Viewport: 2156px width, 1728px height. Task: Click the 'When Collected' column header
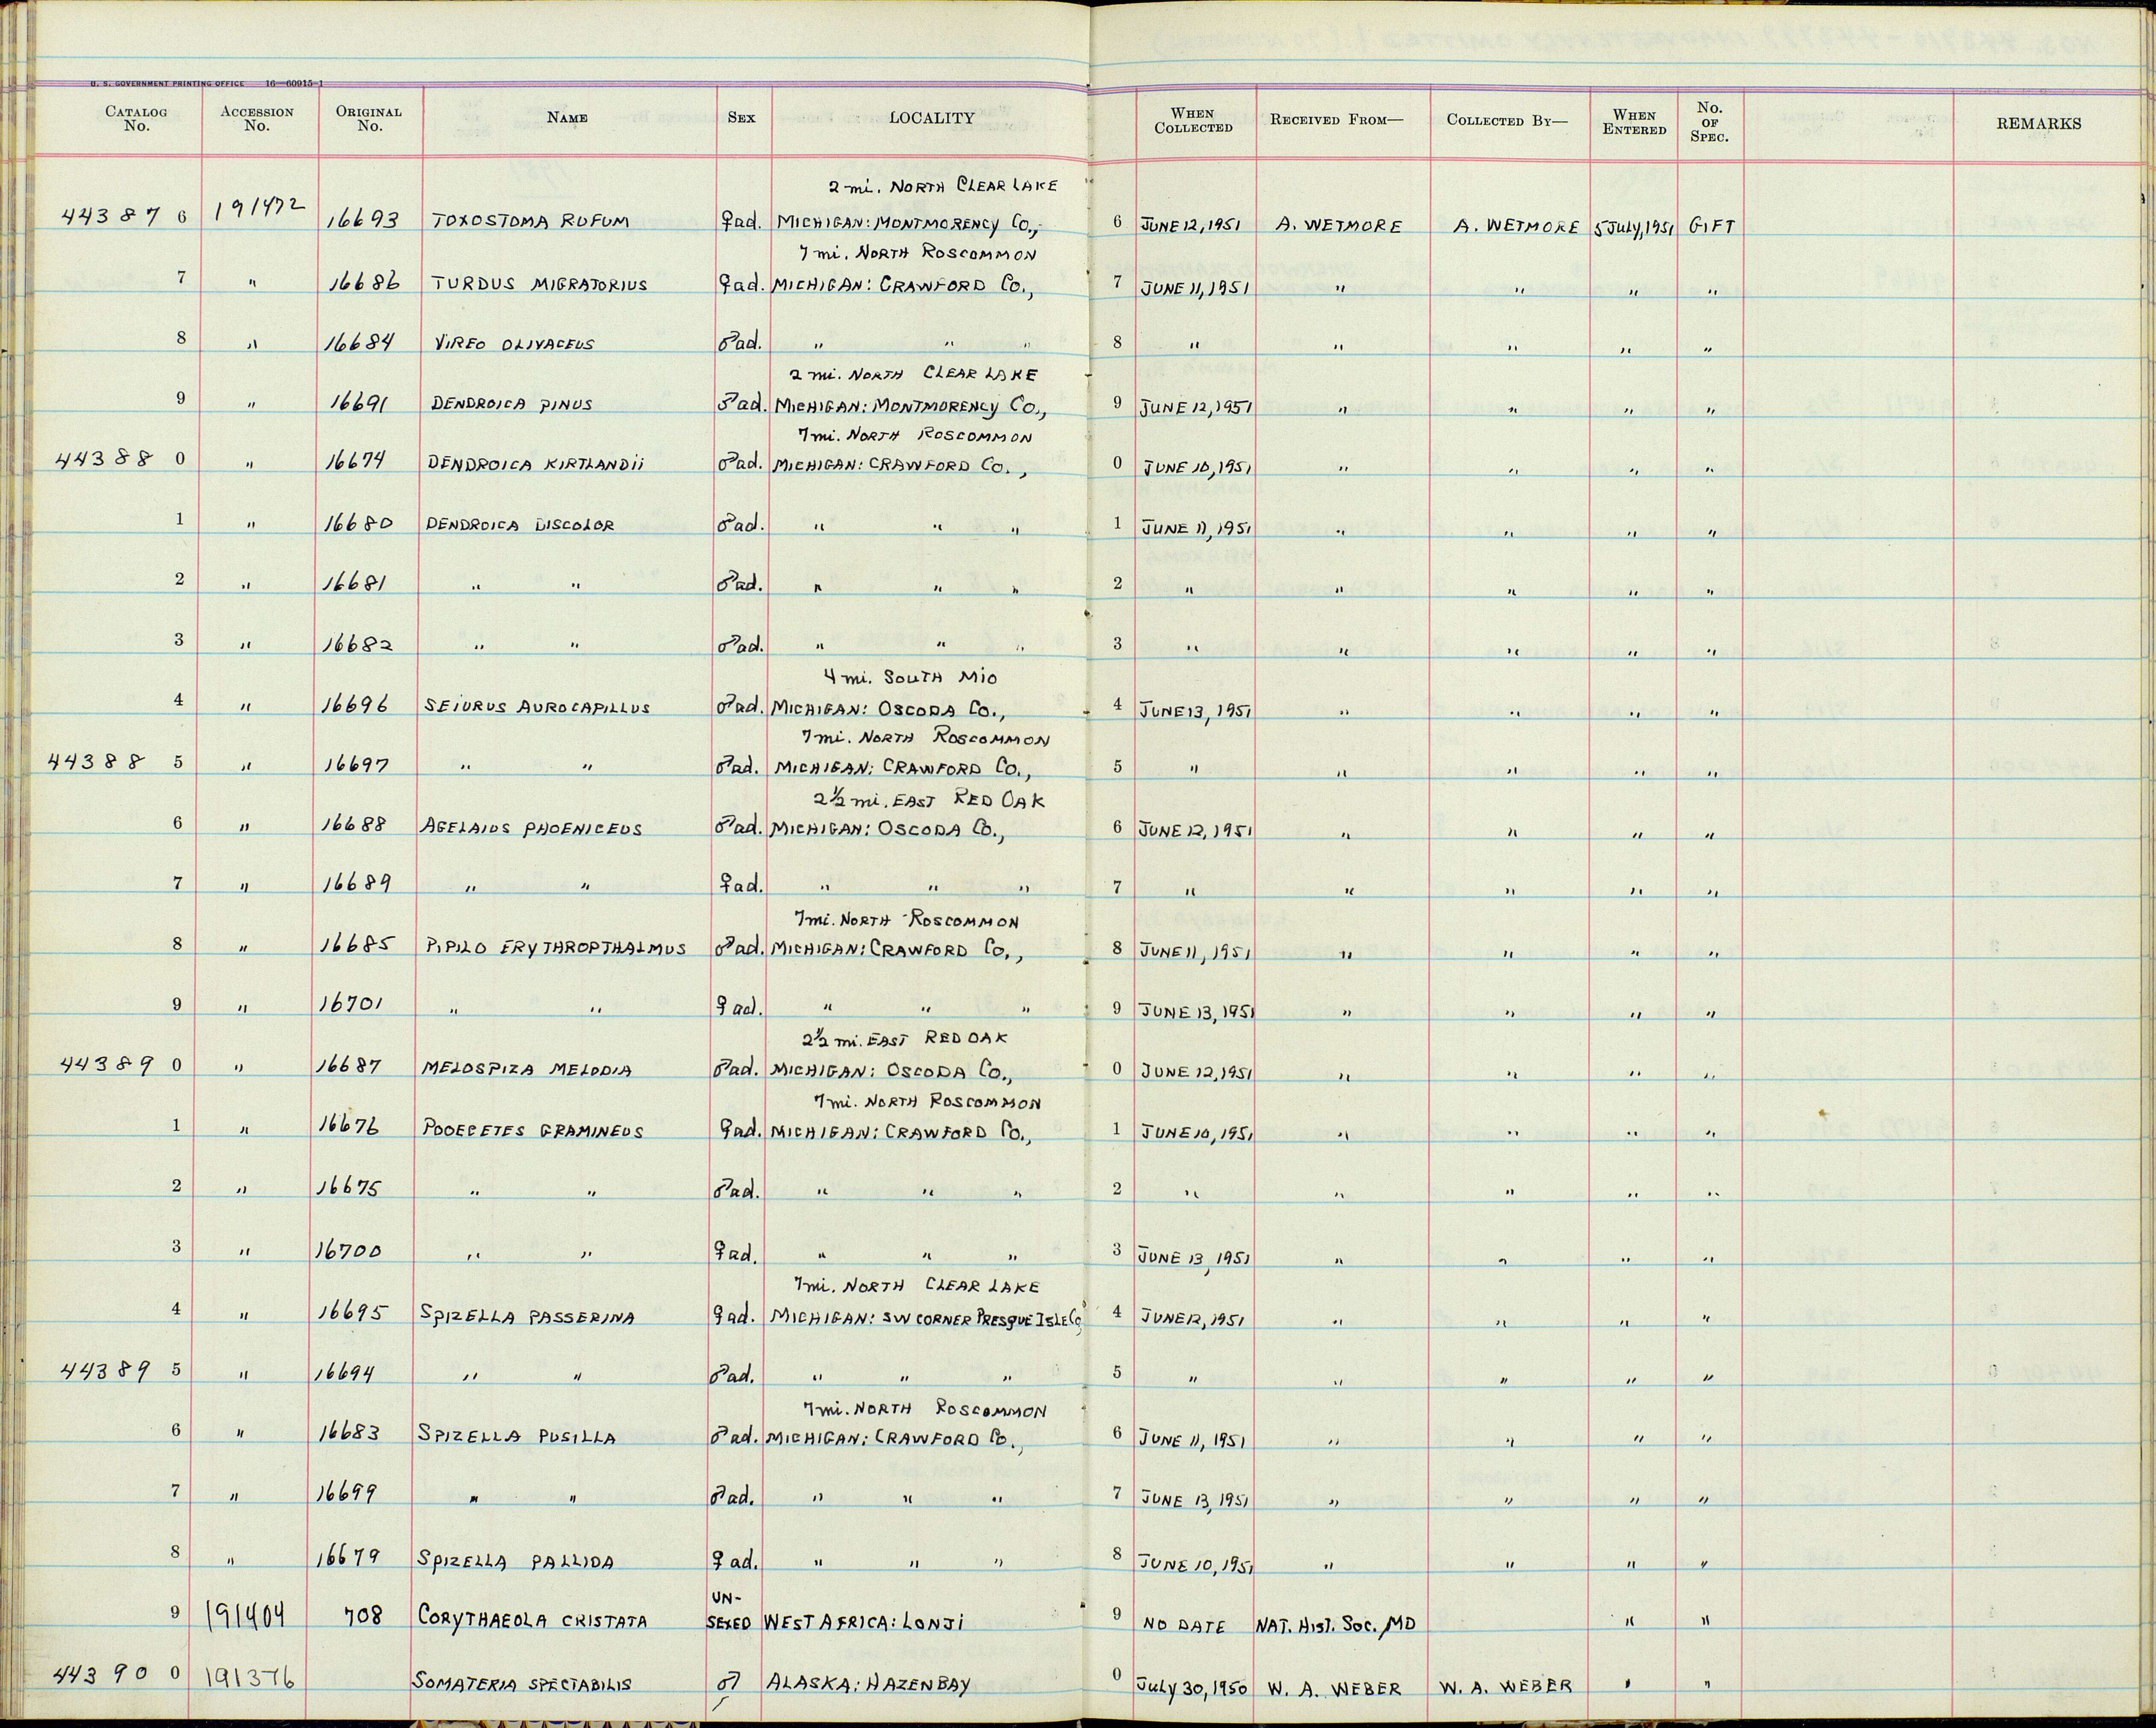pyautogui.click(x=1194, y=120)
